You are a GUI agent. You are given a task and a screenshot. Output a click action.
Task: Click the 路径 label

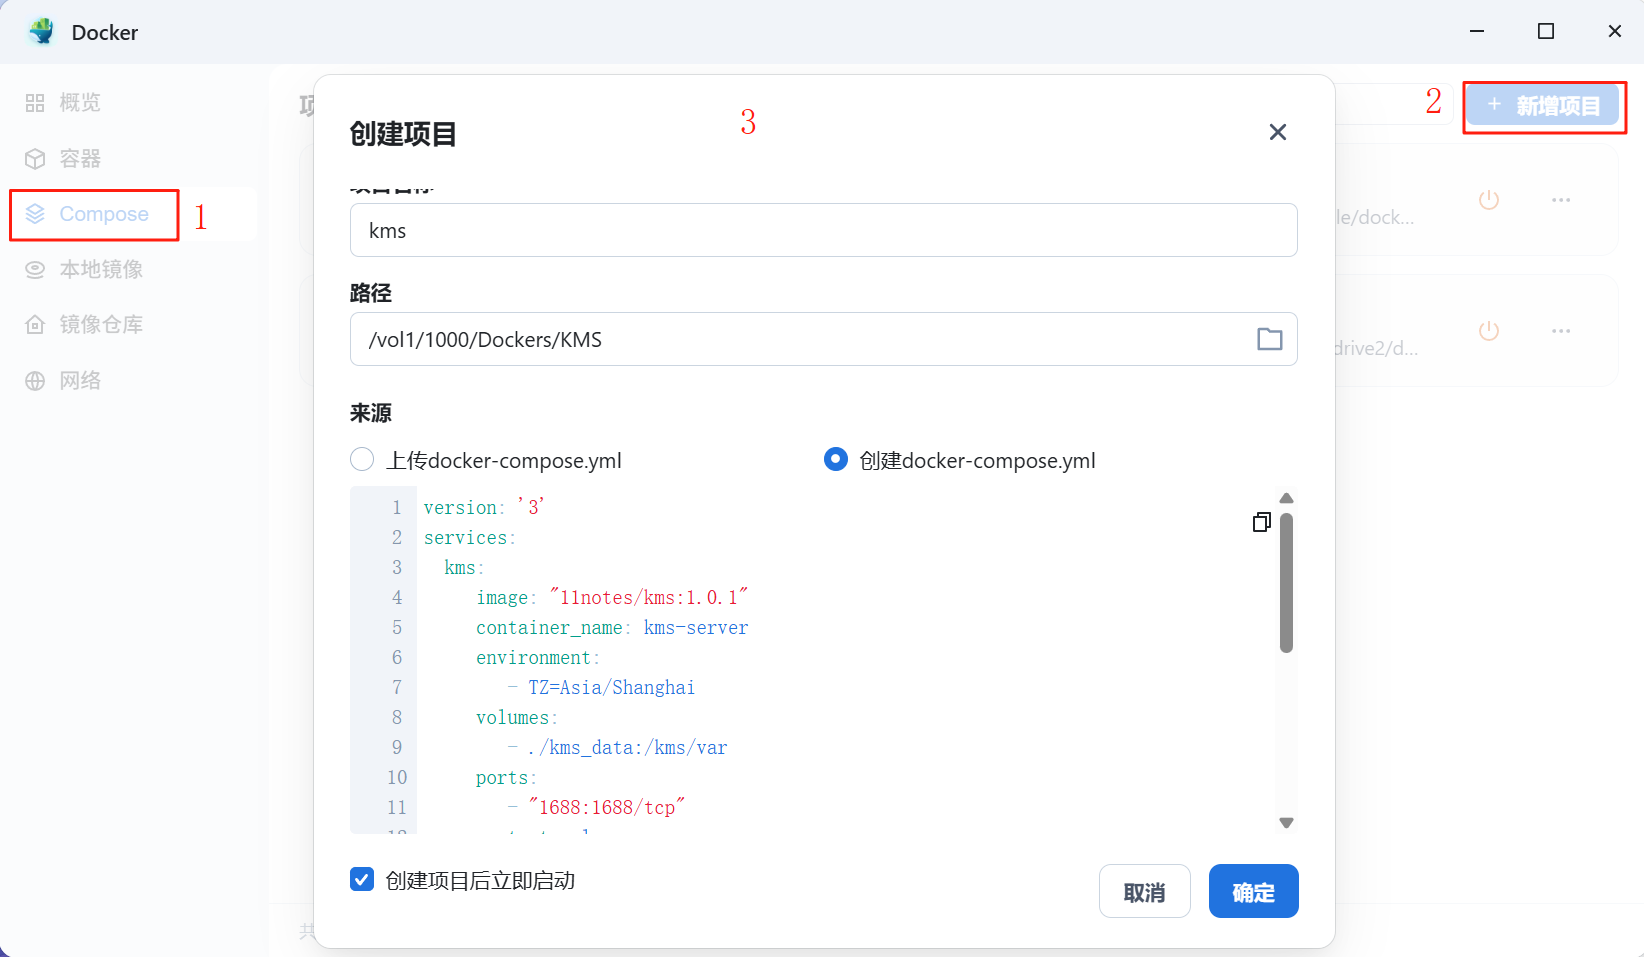coord(371,293)
